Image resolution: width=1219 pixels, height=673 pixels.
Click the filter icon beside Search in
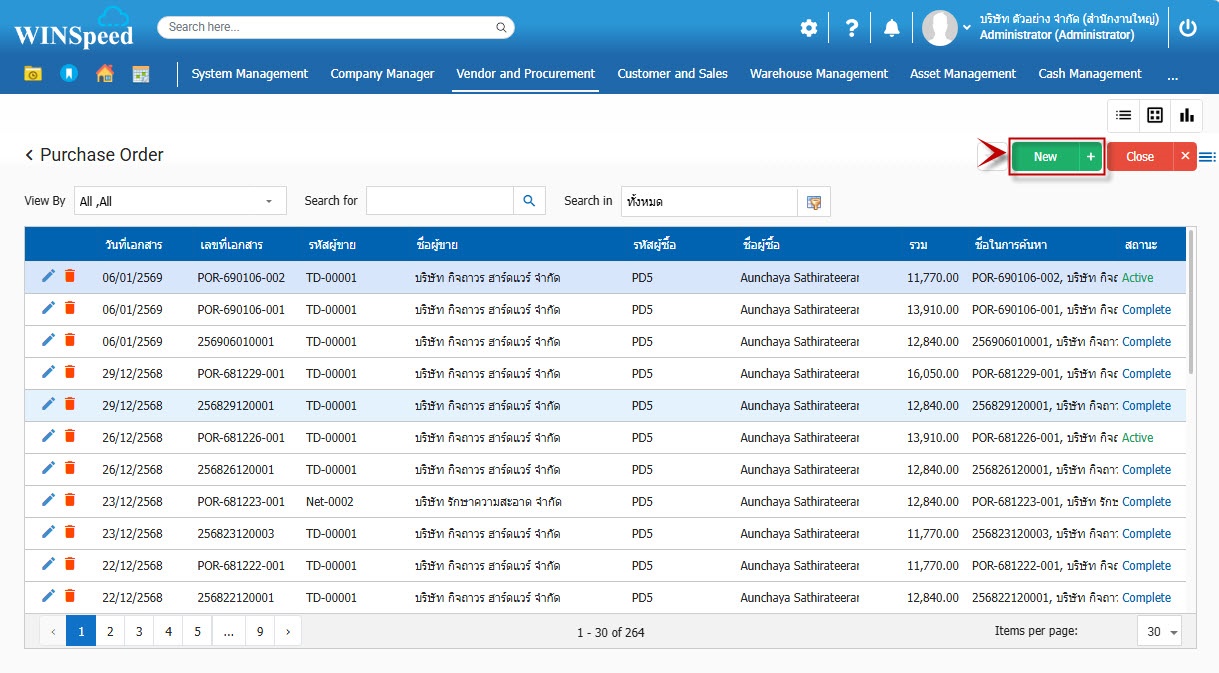click(x=814, y=201)
